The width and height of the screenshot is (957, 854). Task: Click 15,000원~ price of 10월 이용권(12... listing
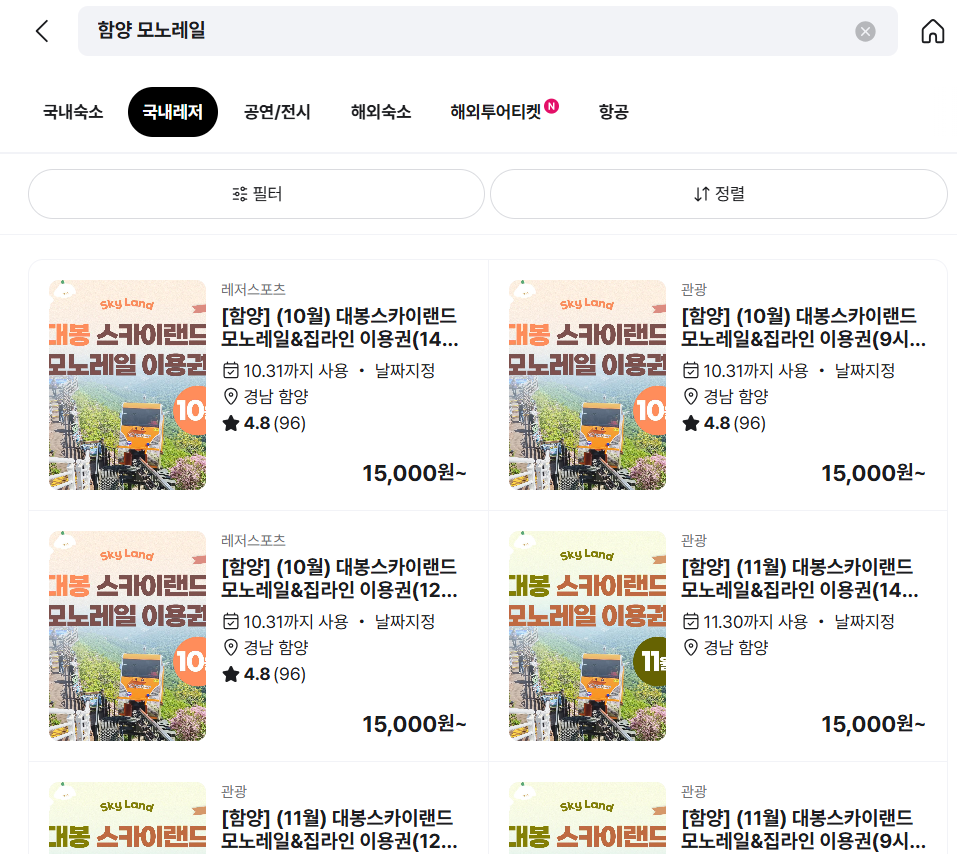click(414, 724)
